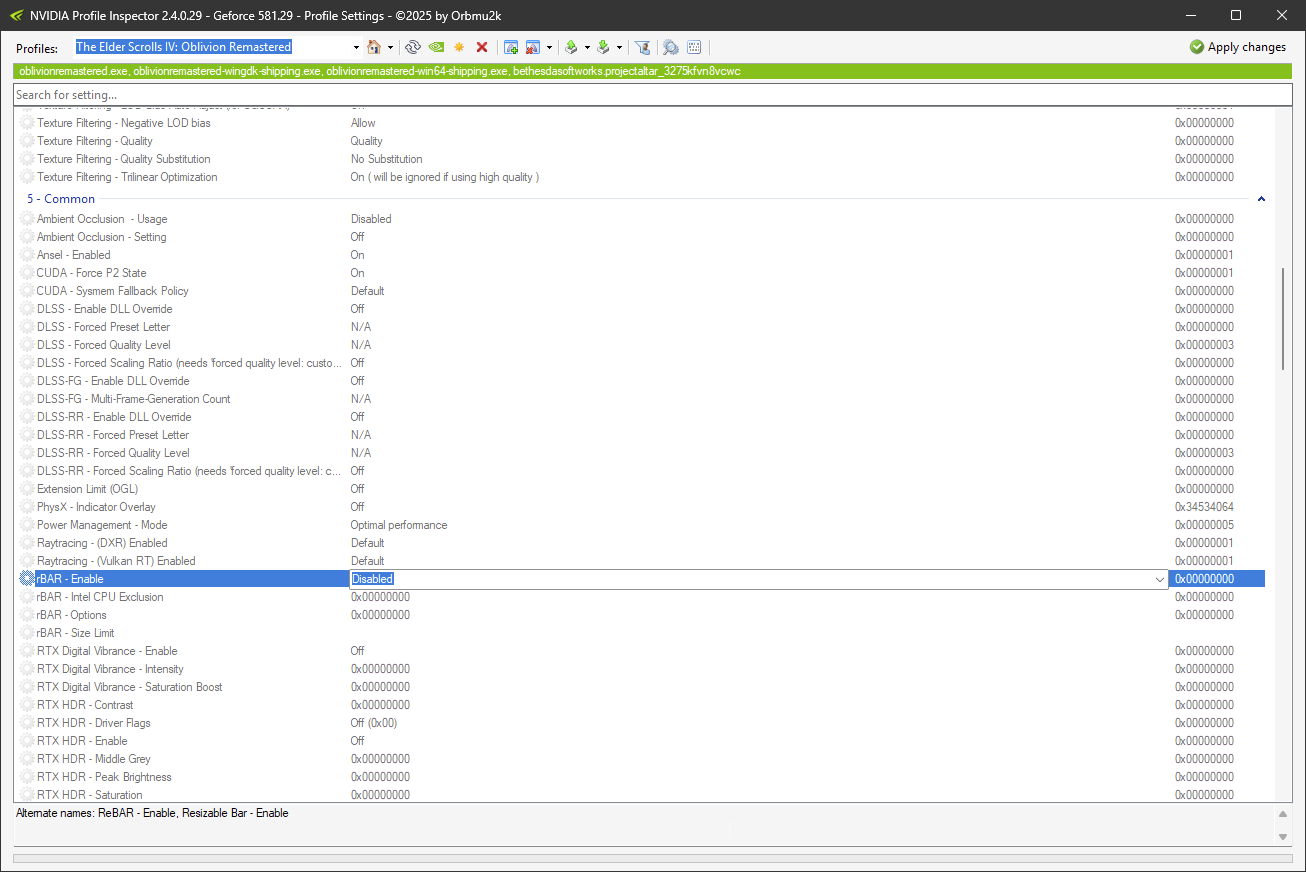Click Apply changes
The image size is (1306, 872).
coord(1238,47)
